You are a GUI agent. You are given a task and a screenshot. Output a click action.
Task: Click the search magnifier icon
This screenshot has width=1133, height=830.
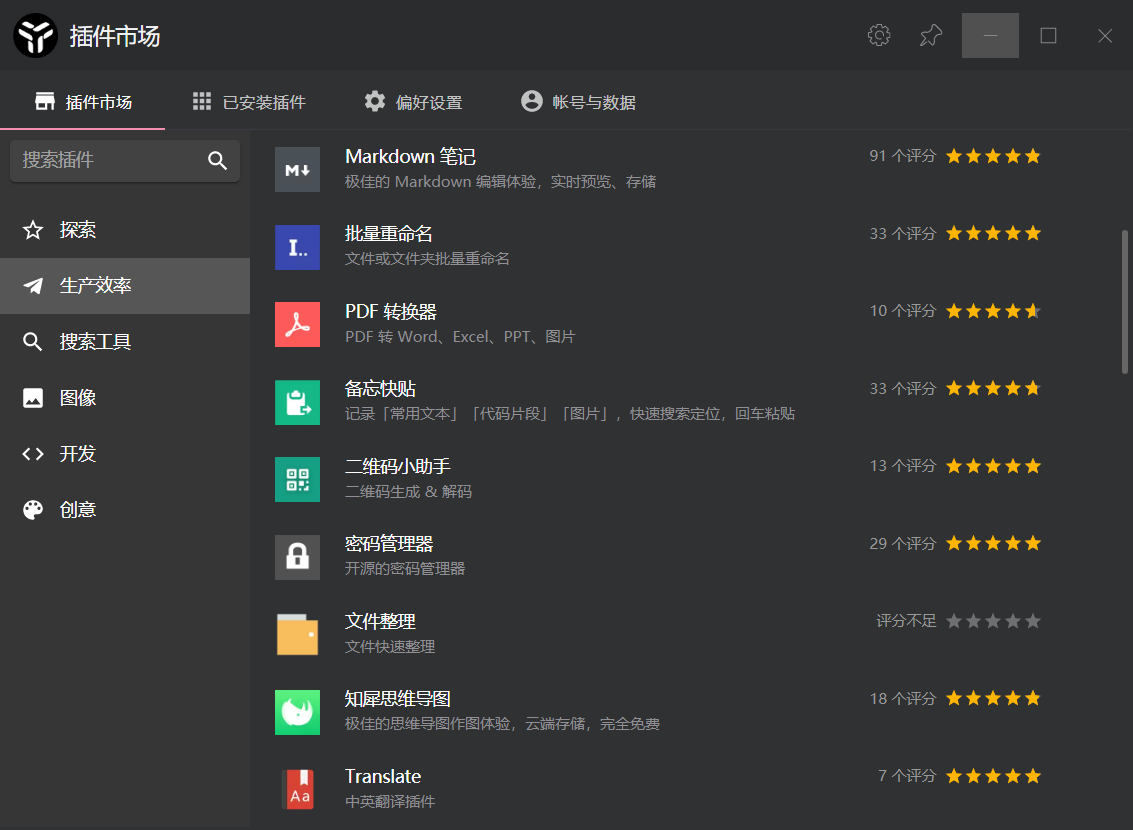point(217,160)
